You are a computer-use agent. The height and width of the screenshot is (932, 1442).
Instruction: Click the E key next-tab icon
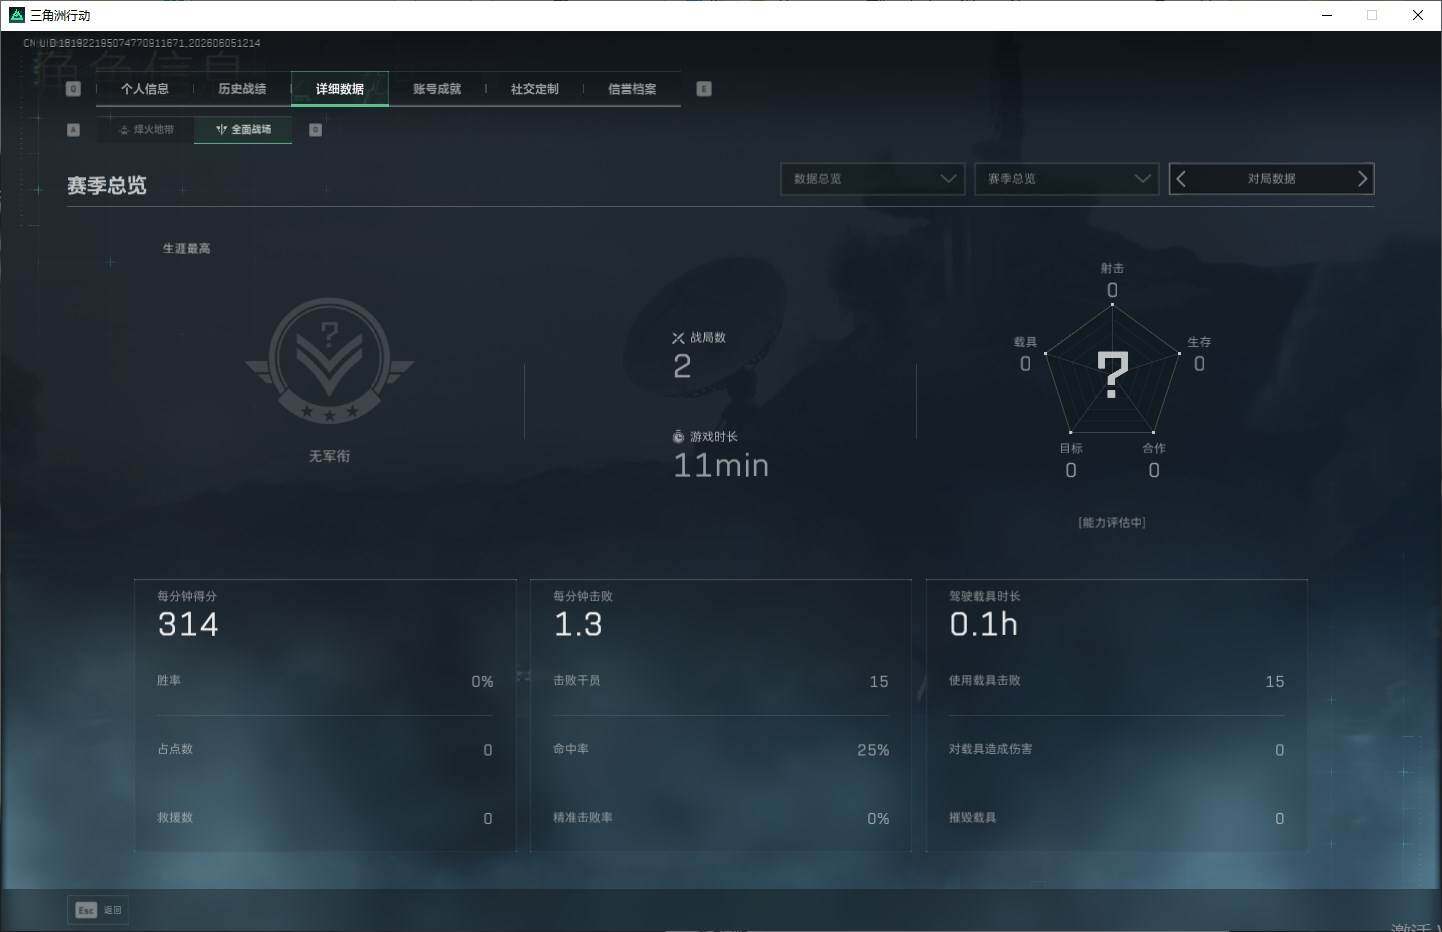(704, 89)
